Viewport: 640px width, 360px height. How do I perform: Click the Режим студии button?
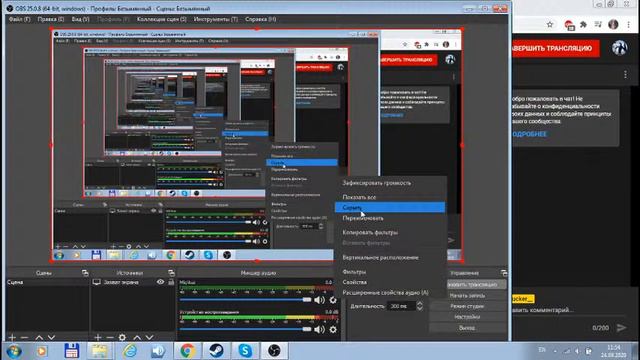[467, 306]
